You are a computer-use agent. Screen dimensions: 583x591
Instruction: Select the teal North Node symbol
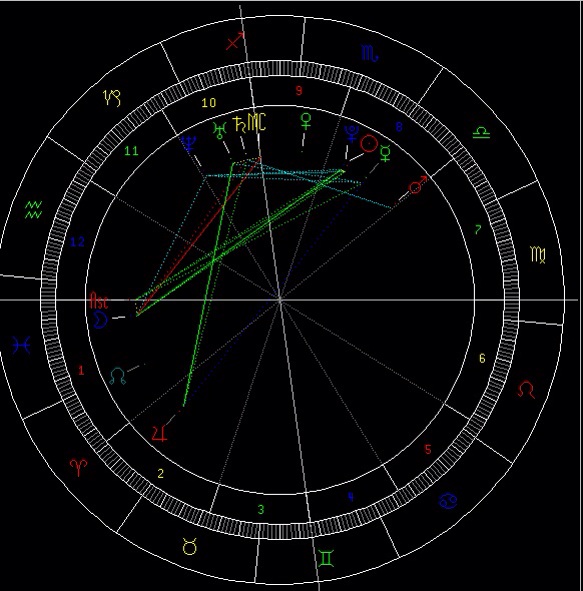coord(118,376)
